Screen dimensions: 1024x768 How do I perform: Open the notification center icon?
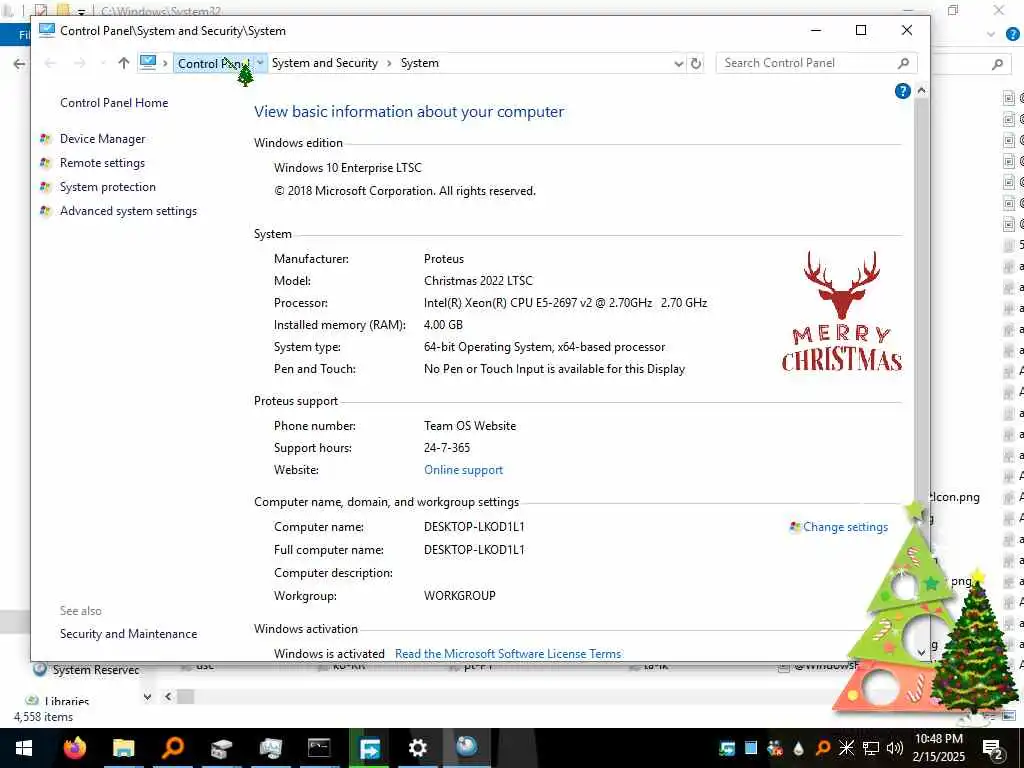tap(993, 748)
